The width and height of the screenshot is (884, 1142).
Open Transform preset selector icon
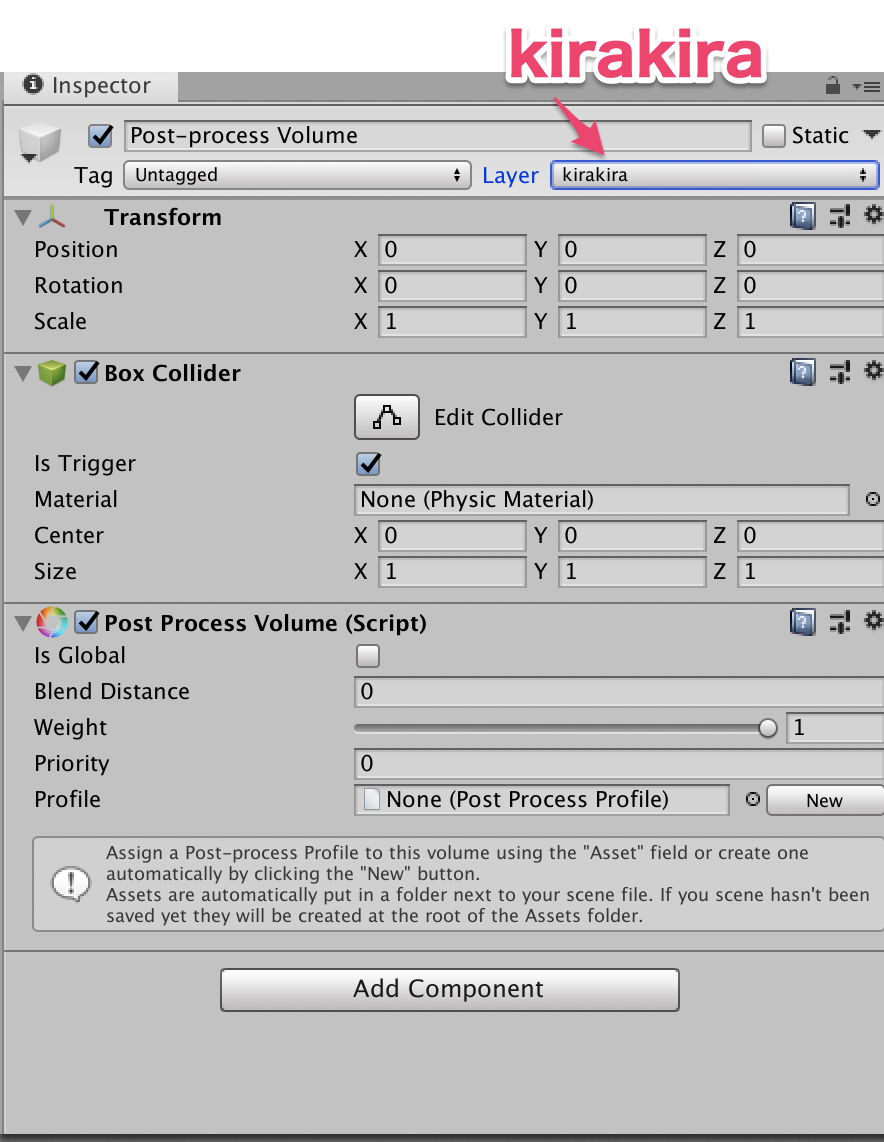[840, 216]
